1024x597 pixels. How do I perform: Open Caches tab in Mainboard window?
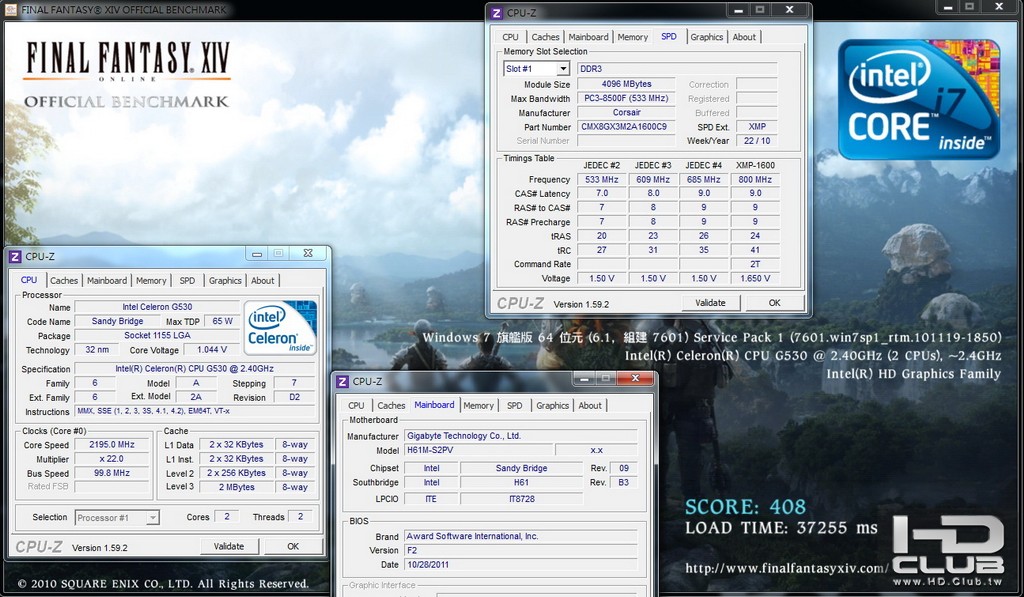pyautogui.click(x=391, y=406)
